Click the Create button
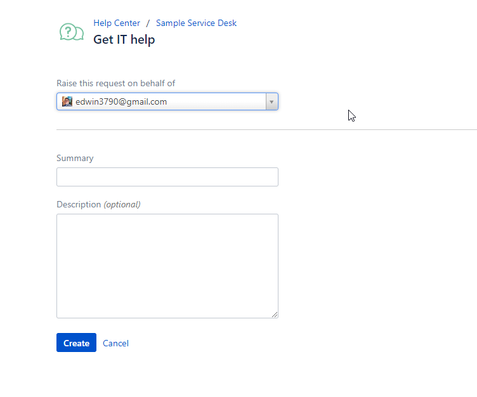The width and height of the screenshot is (477, 397). click(x=76, y=343)
